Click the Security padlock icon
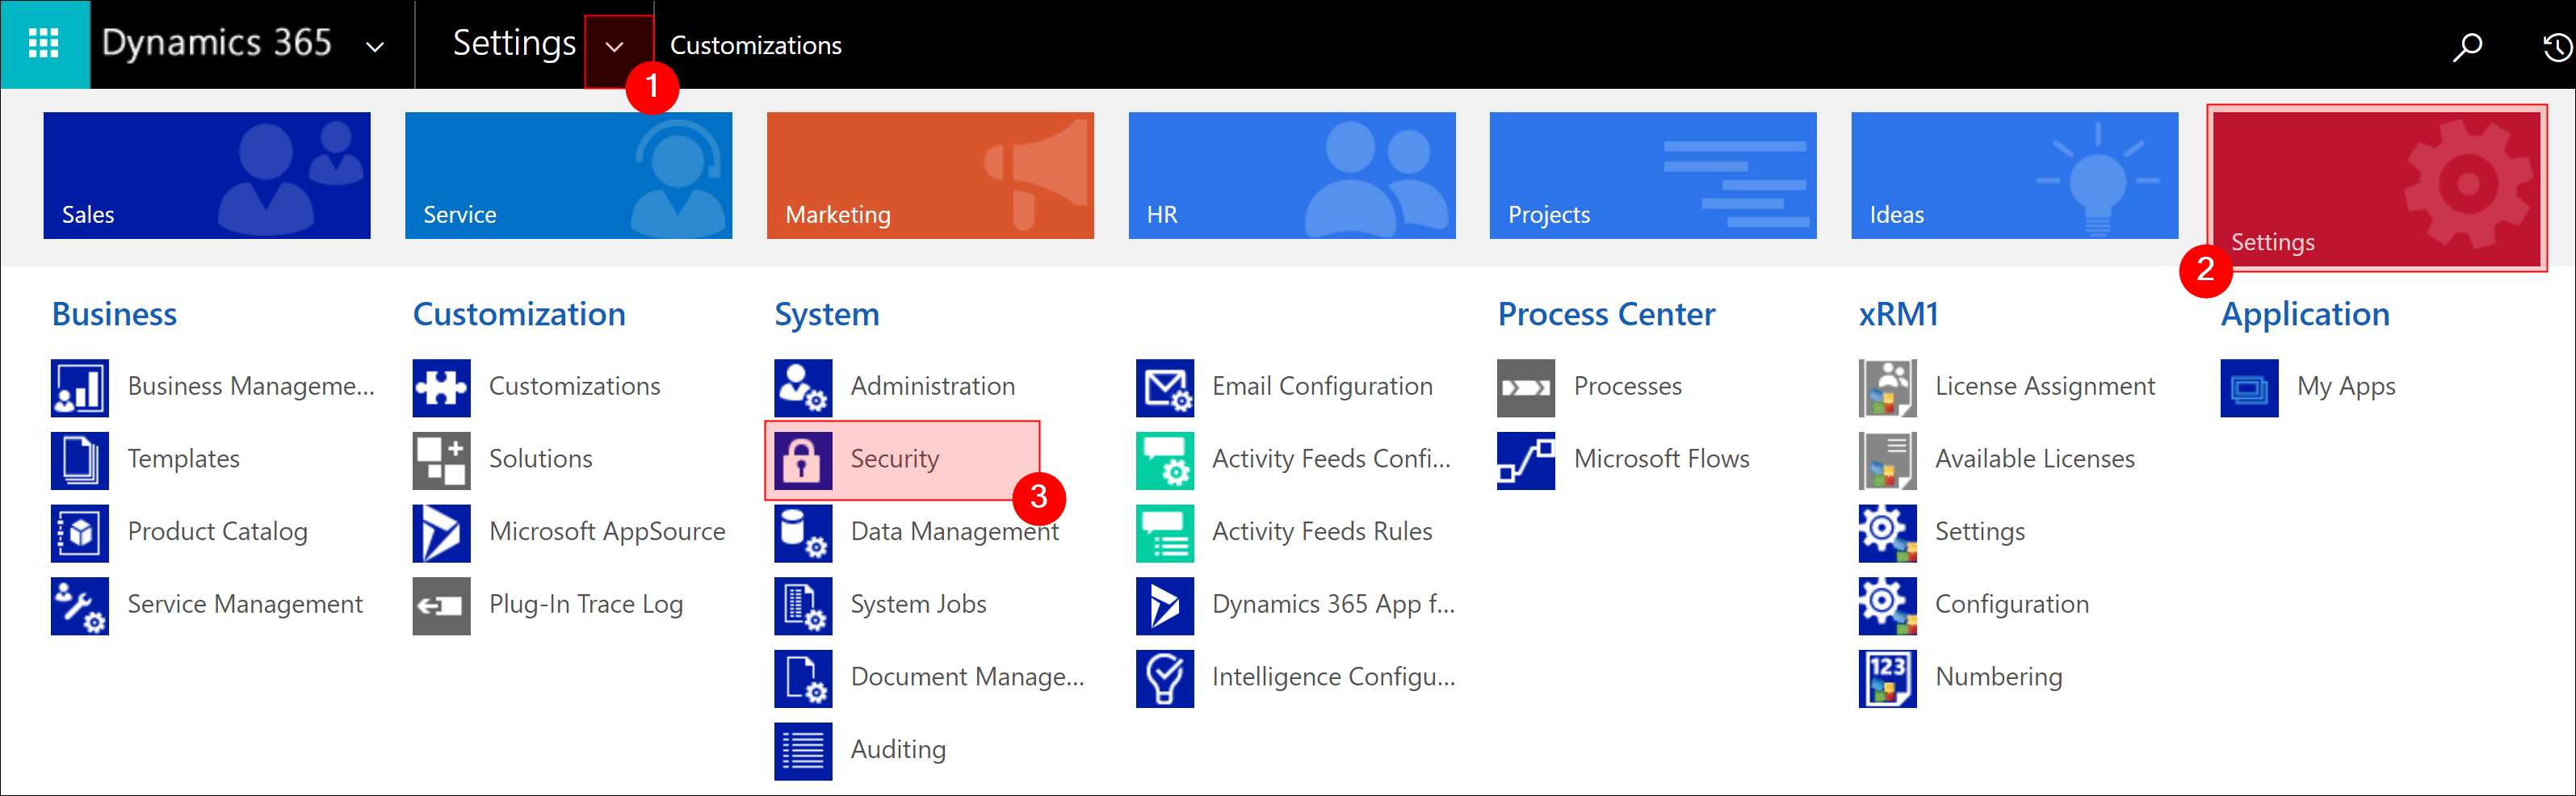Image resolution: width=2576 pixels, height=796 pixels. [802, 460]
